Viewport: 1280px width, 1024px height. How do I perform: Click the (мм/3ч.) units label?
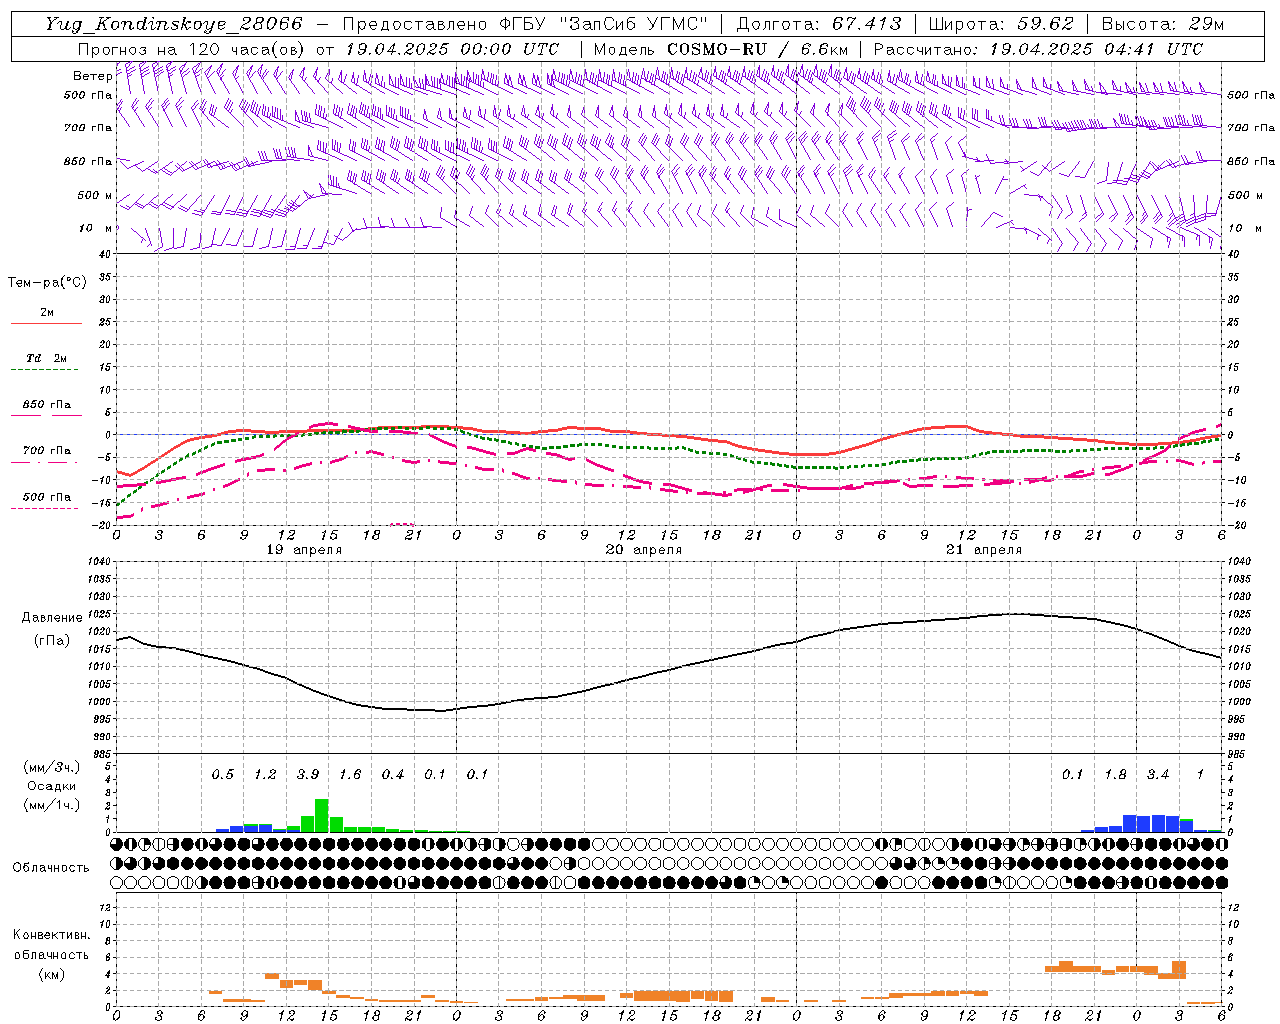pyautogui.click(x=51, y=767)
